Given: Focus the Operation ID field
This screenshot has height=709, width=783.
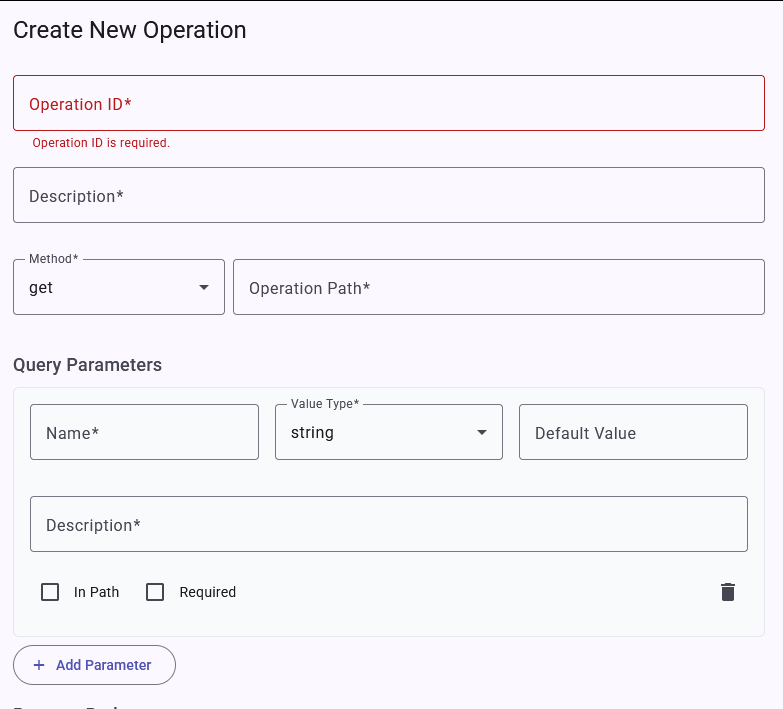Looking at the screenshot, I should coord(389,103).
